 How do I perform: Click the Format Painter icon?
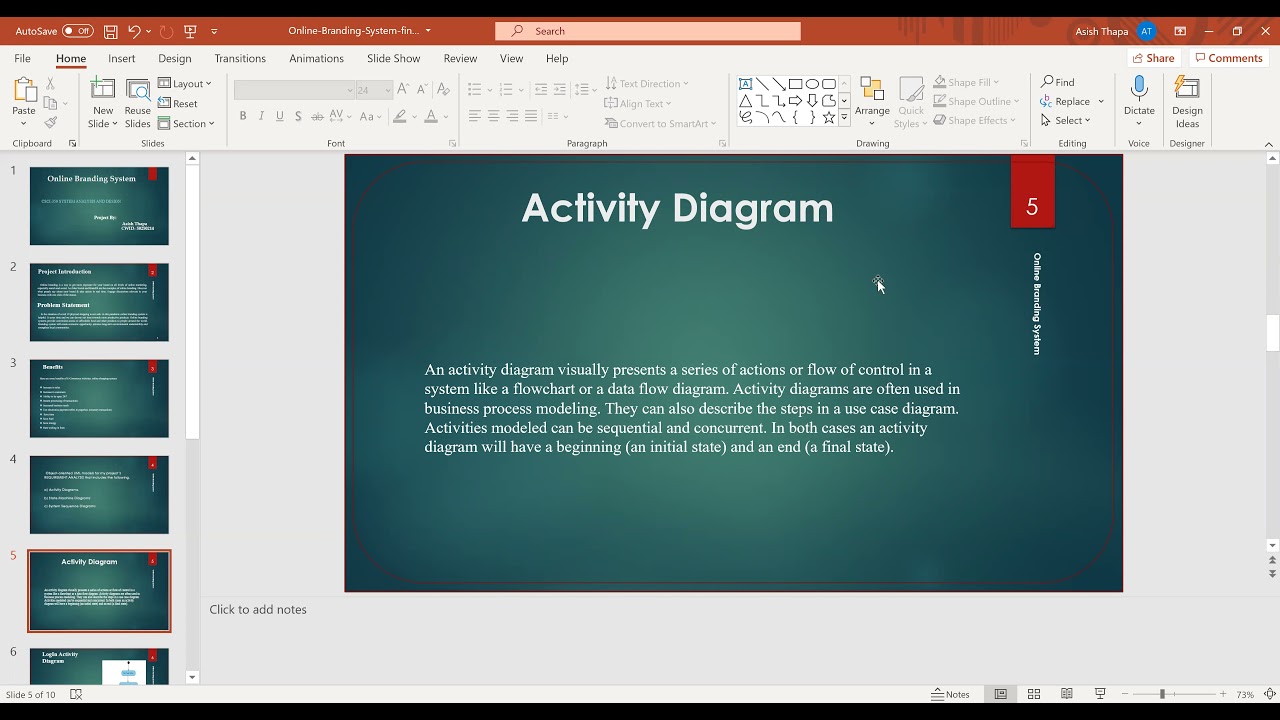51,123
